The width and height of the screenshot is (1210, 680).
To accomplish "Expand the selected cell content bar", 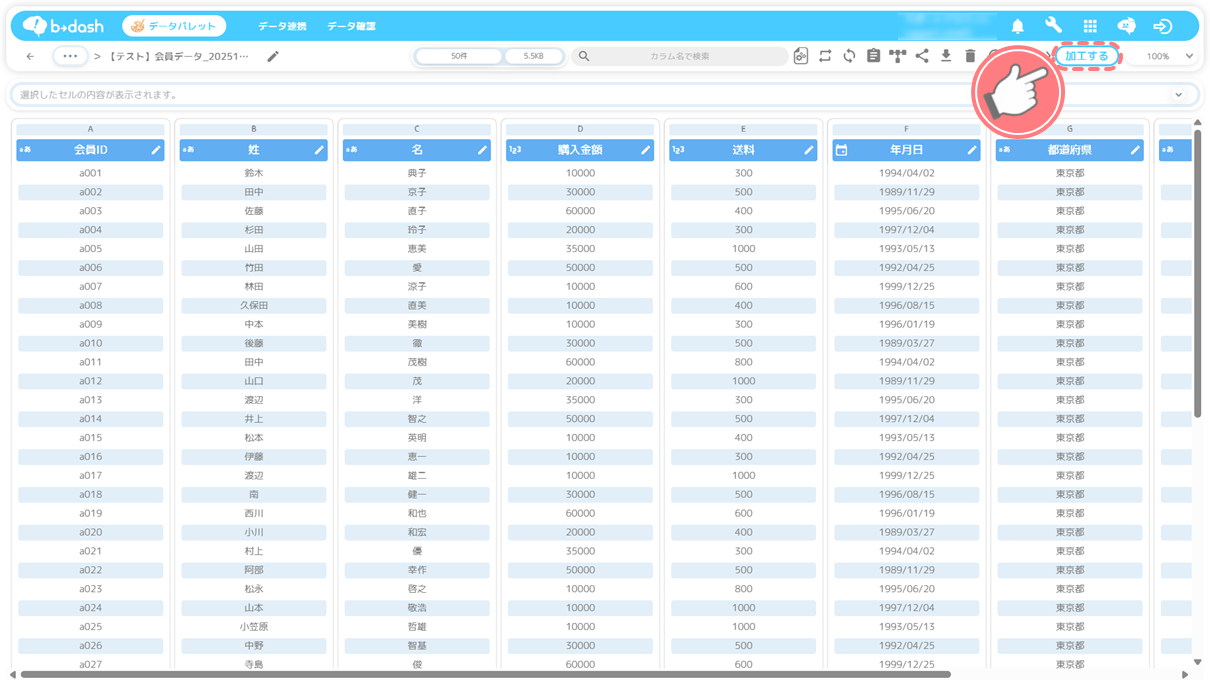I will 1179,95.
